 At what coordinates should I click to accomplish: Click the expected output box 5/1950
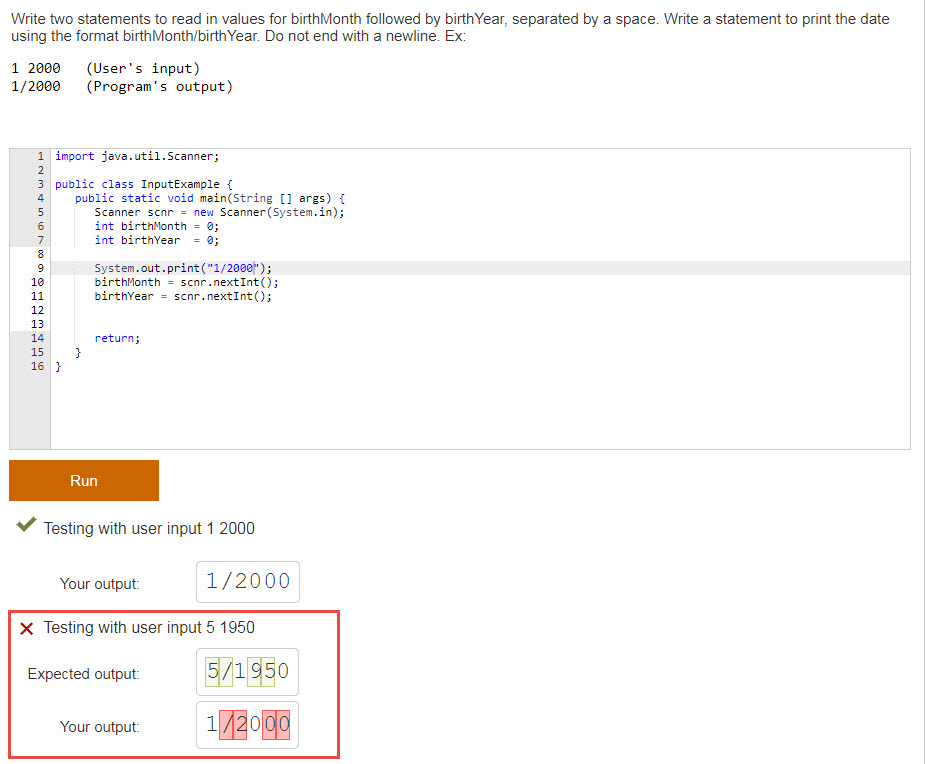[x=247, y=672]
